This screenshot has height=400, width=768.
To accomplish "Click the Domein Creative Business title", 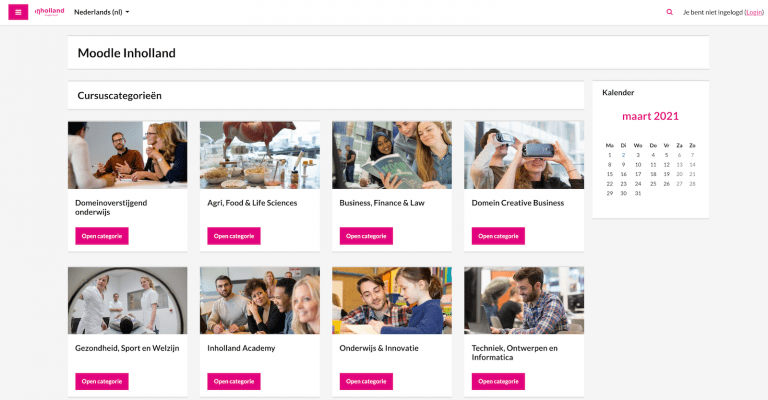I will pyautogui.click(x=518, y=203).
